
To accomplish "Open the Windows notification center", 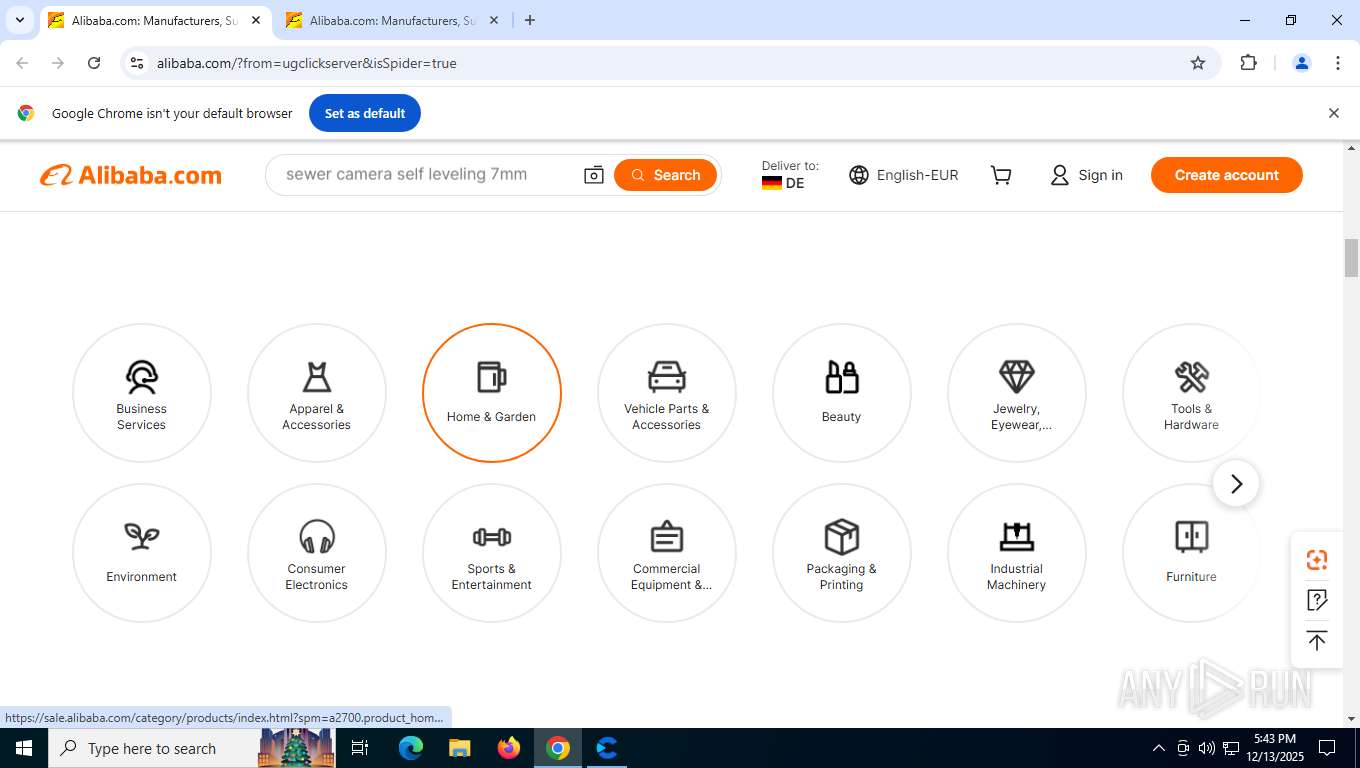I will (x=1327, y=748).
